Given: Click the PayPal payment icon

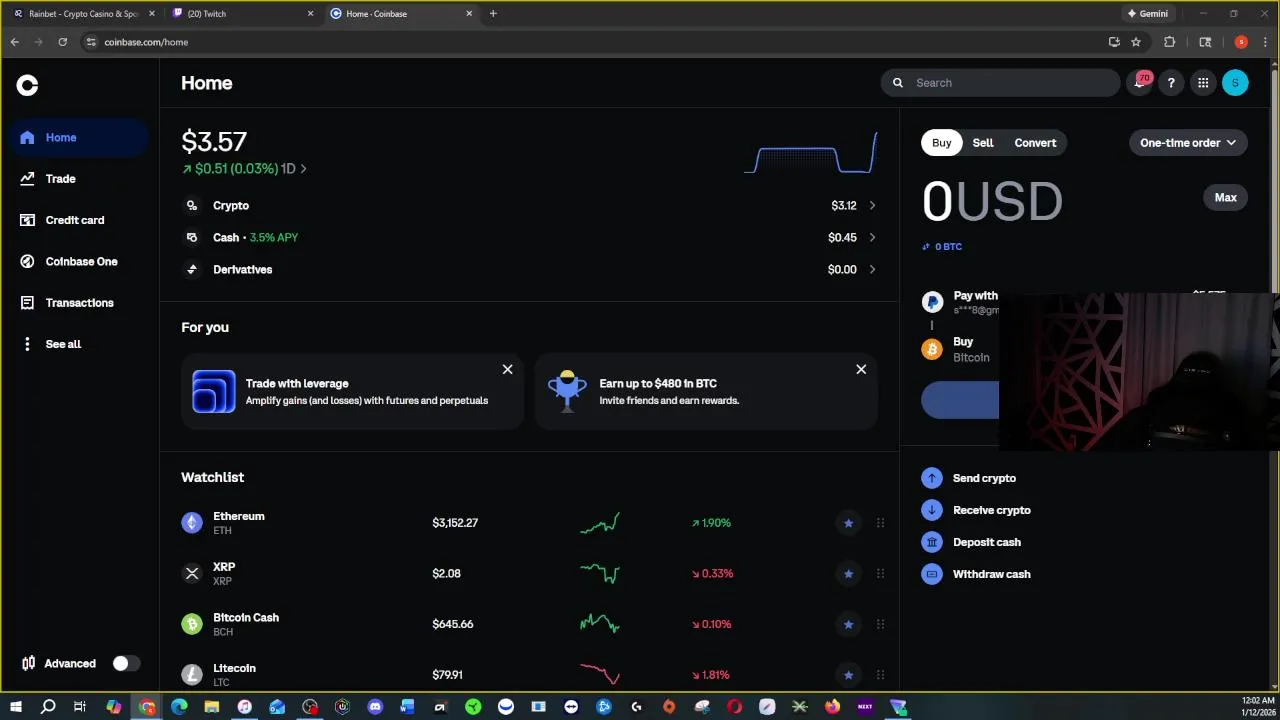Looking at the screenshot, I should tap(932, 302).
